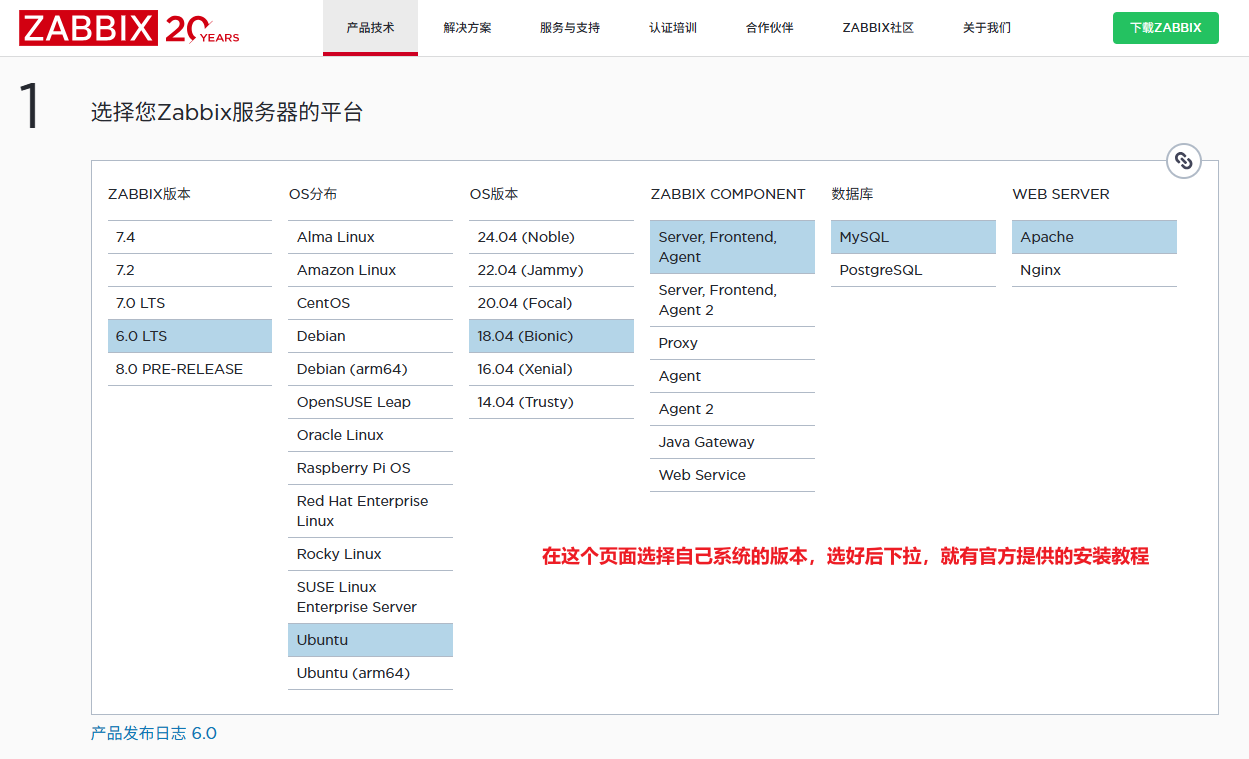Choose Amazon Linux as OS distribution
1249x759 pixels.
370,270
